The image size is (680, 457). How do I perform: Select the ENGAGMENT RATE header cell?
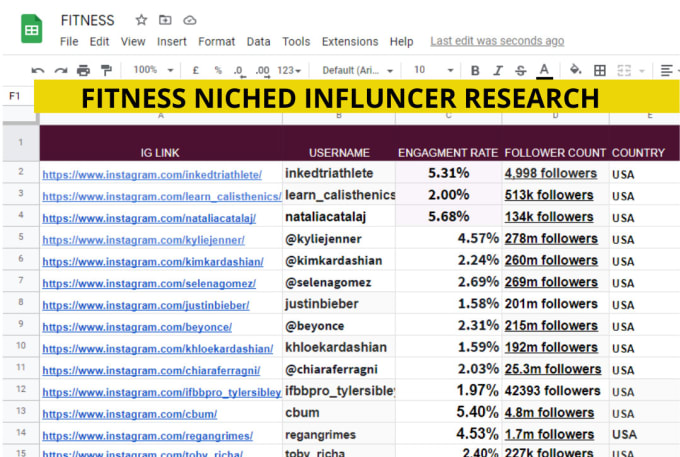point(448,143)
